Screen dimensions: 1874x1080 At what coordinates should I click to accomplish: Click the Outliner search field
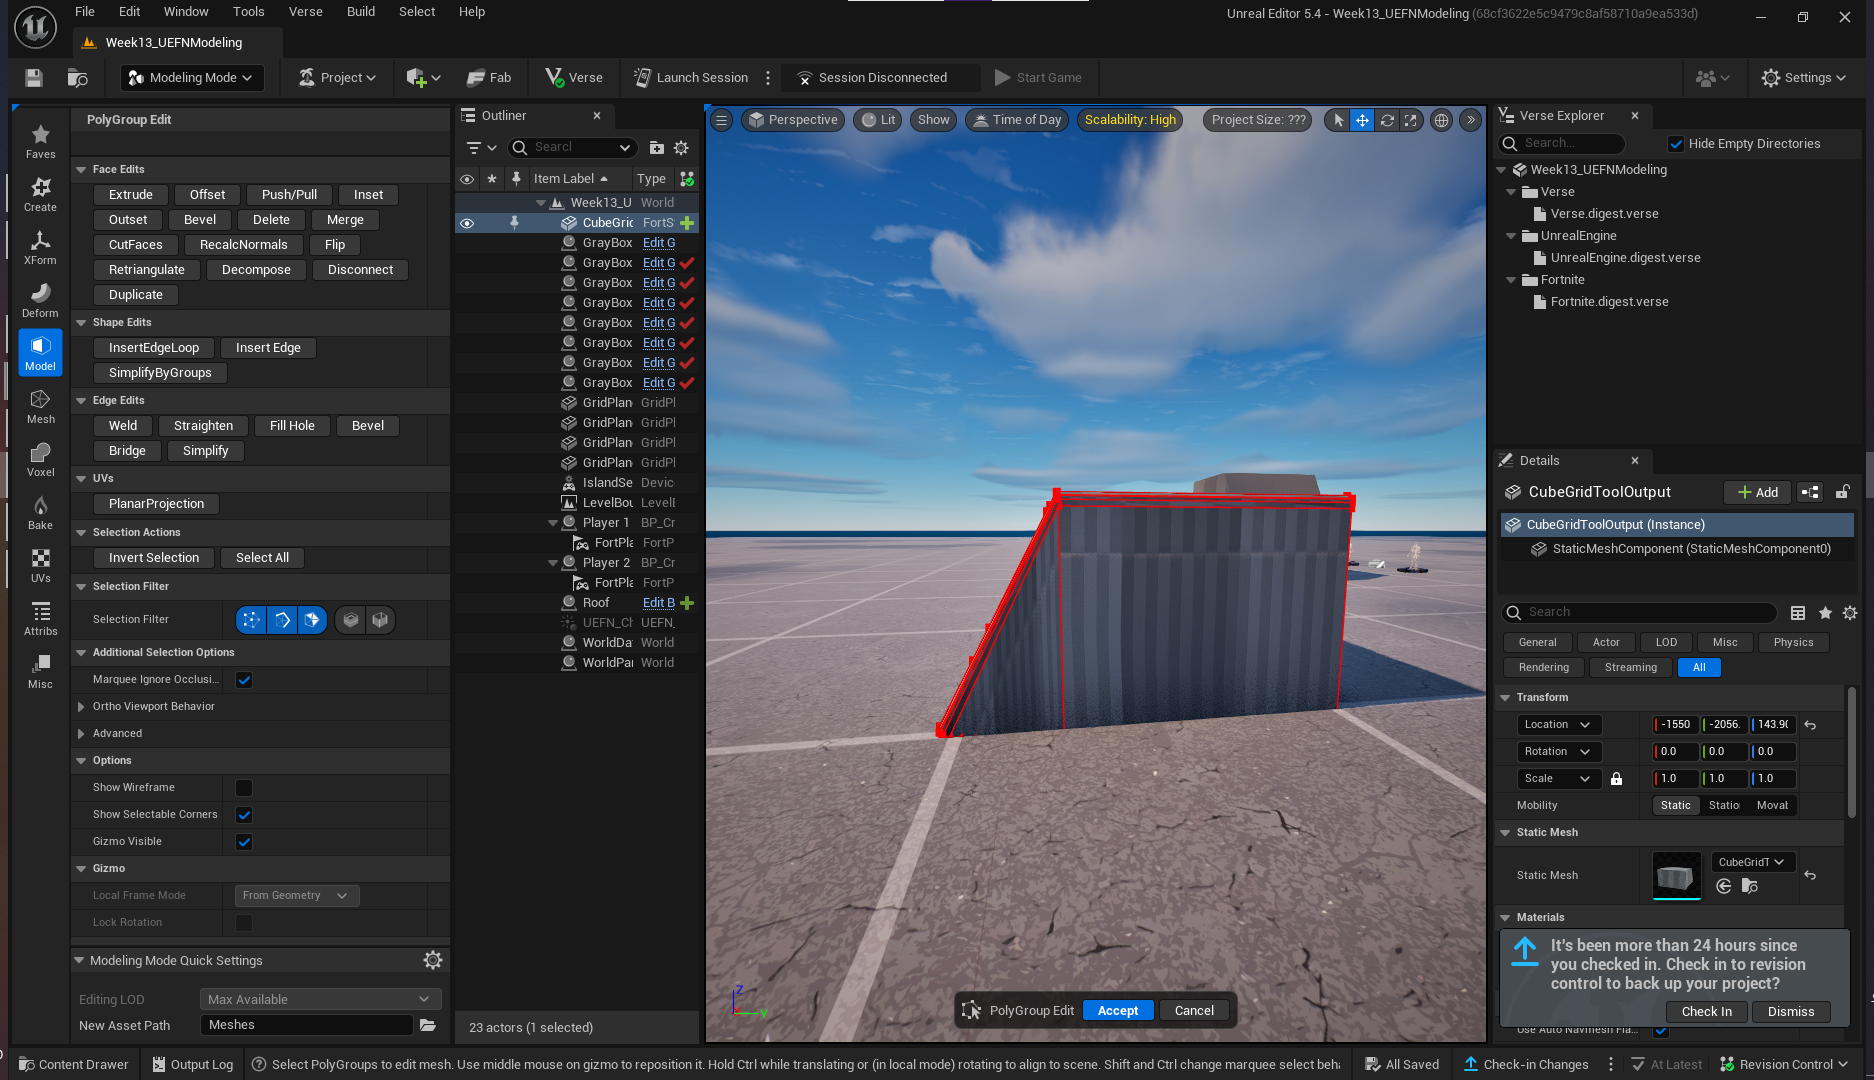pyautogui.click(x=573, y=148)
